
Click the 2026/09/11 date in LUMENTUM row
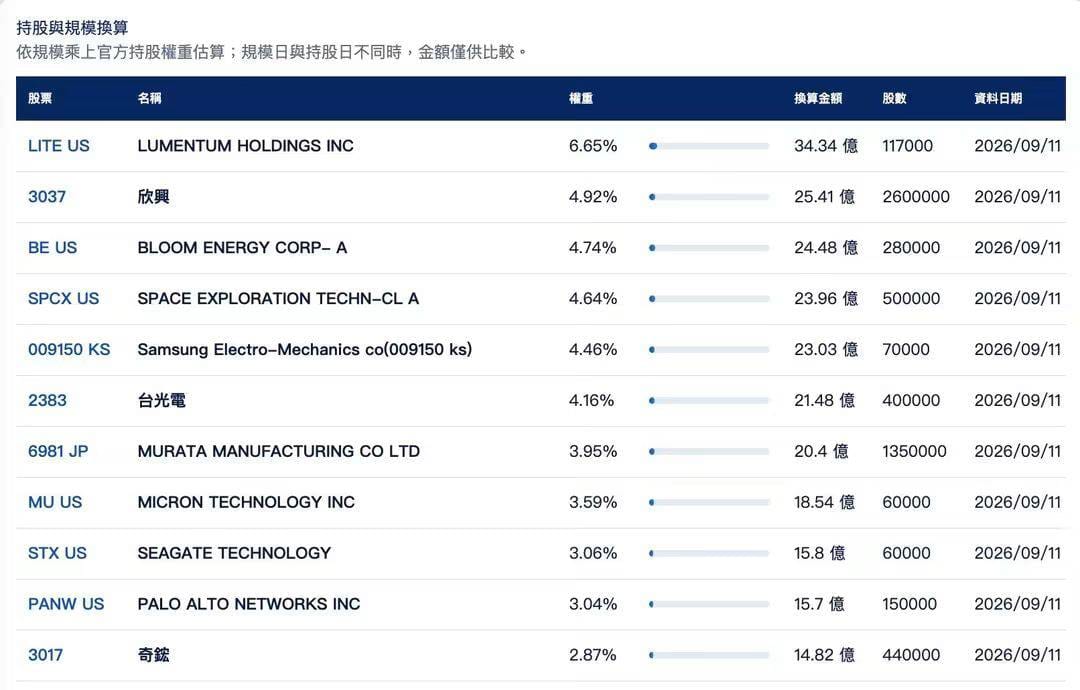pos(1017,146)
